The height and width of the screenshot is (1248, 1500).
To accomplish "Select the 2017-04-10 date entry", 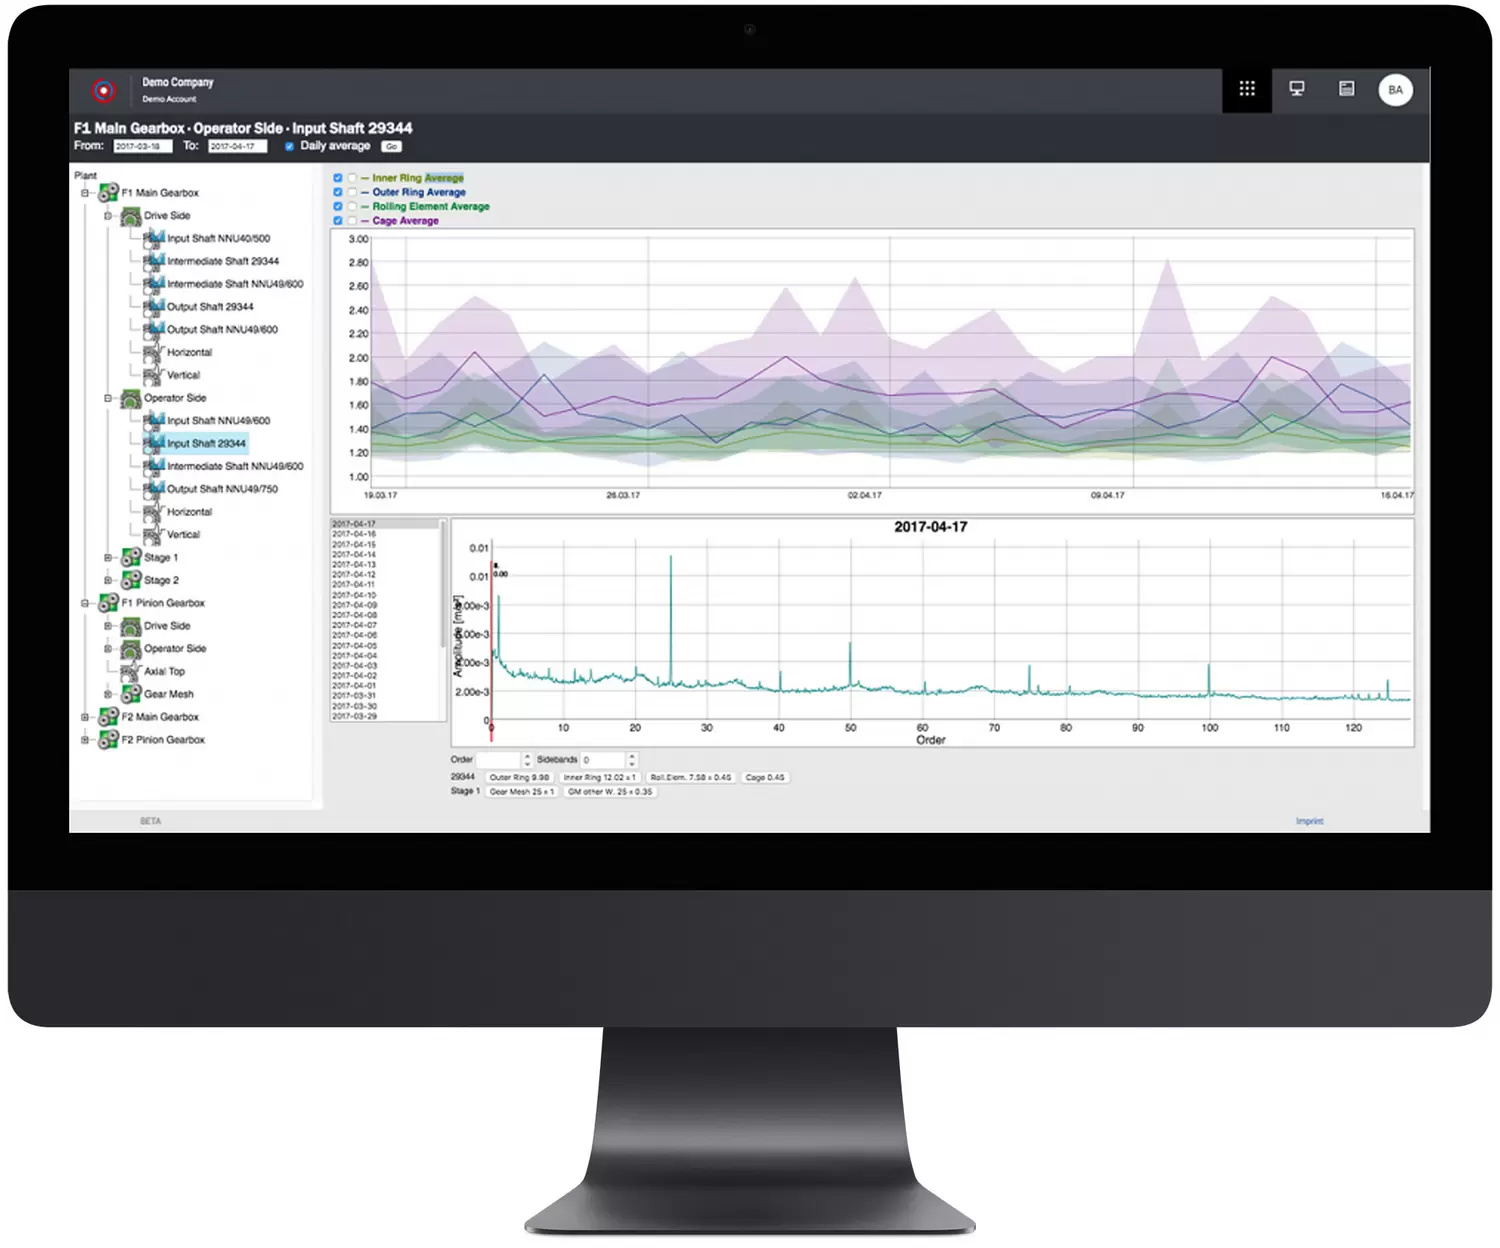I will [355, 595].
